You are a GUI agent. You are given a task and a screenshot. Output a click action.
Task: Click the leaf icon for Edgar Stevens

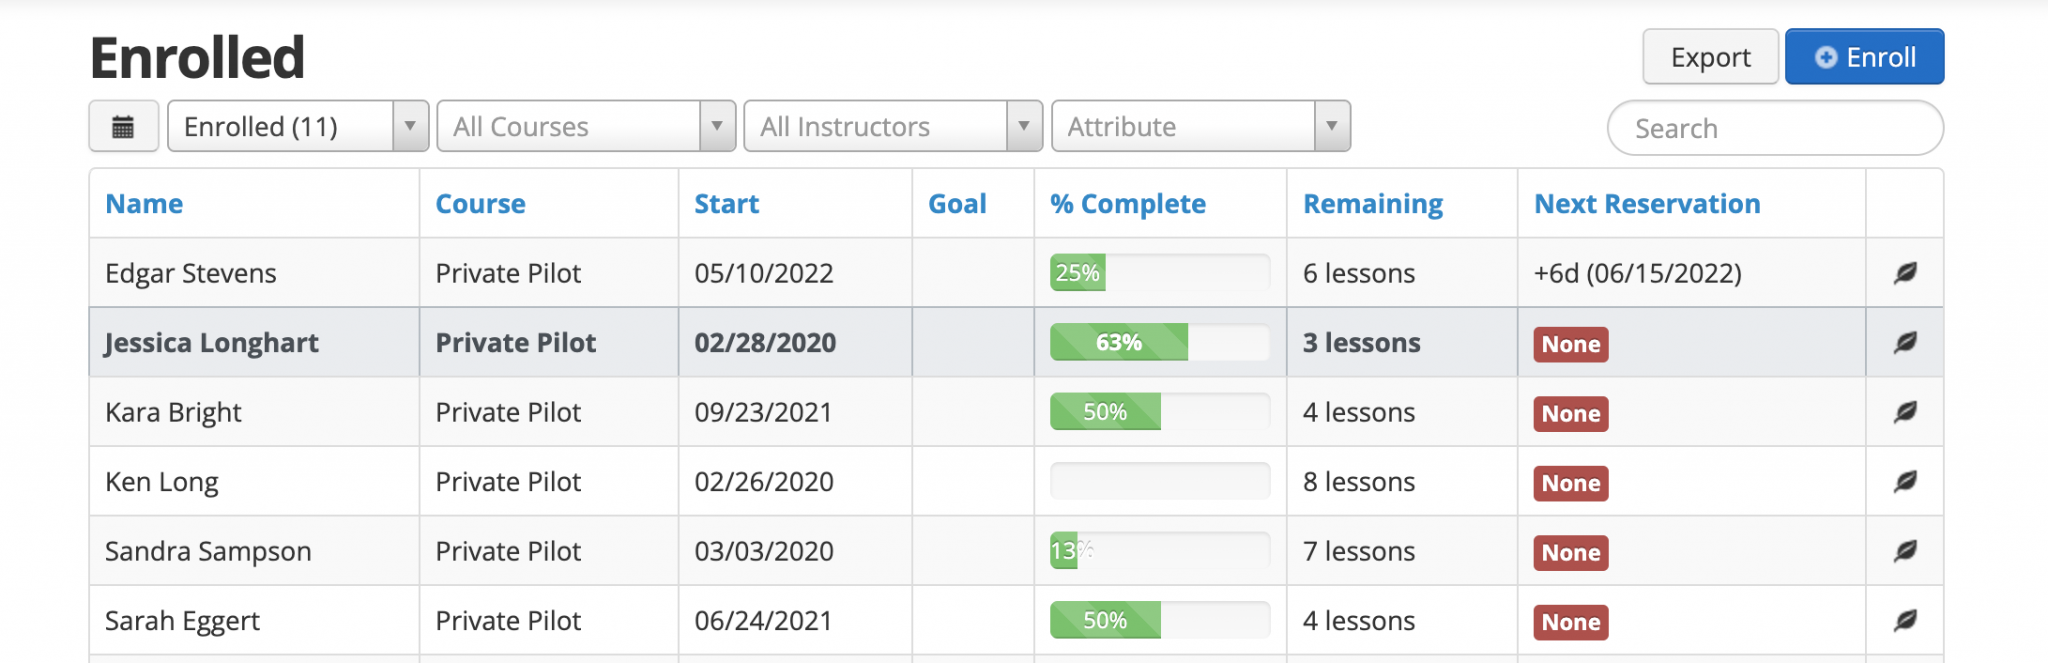point(1905,273)
